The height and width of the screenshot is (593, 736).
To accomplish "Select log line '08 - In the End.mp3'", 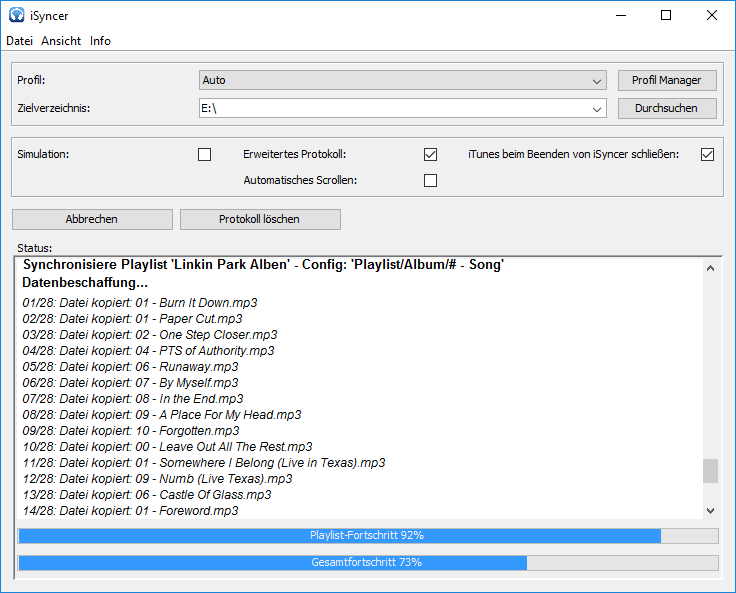I will (x=133, y=399).
